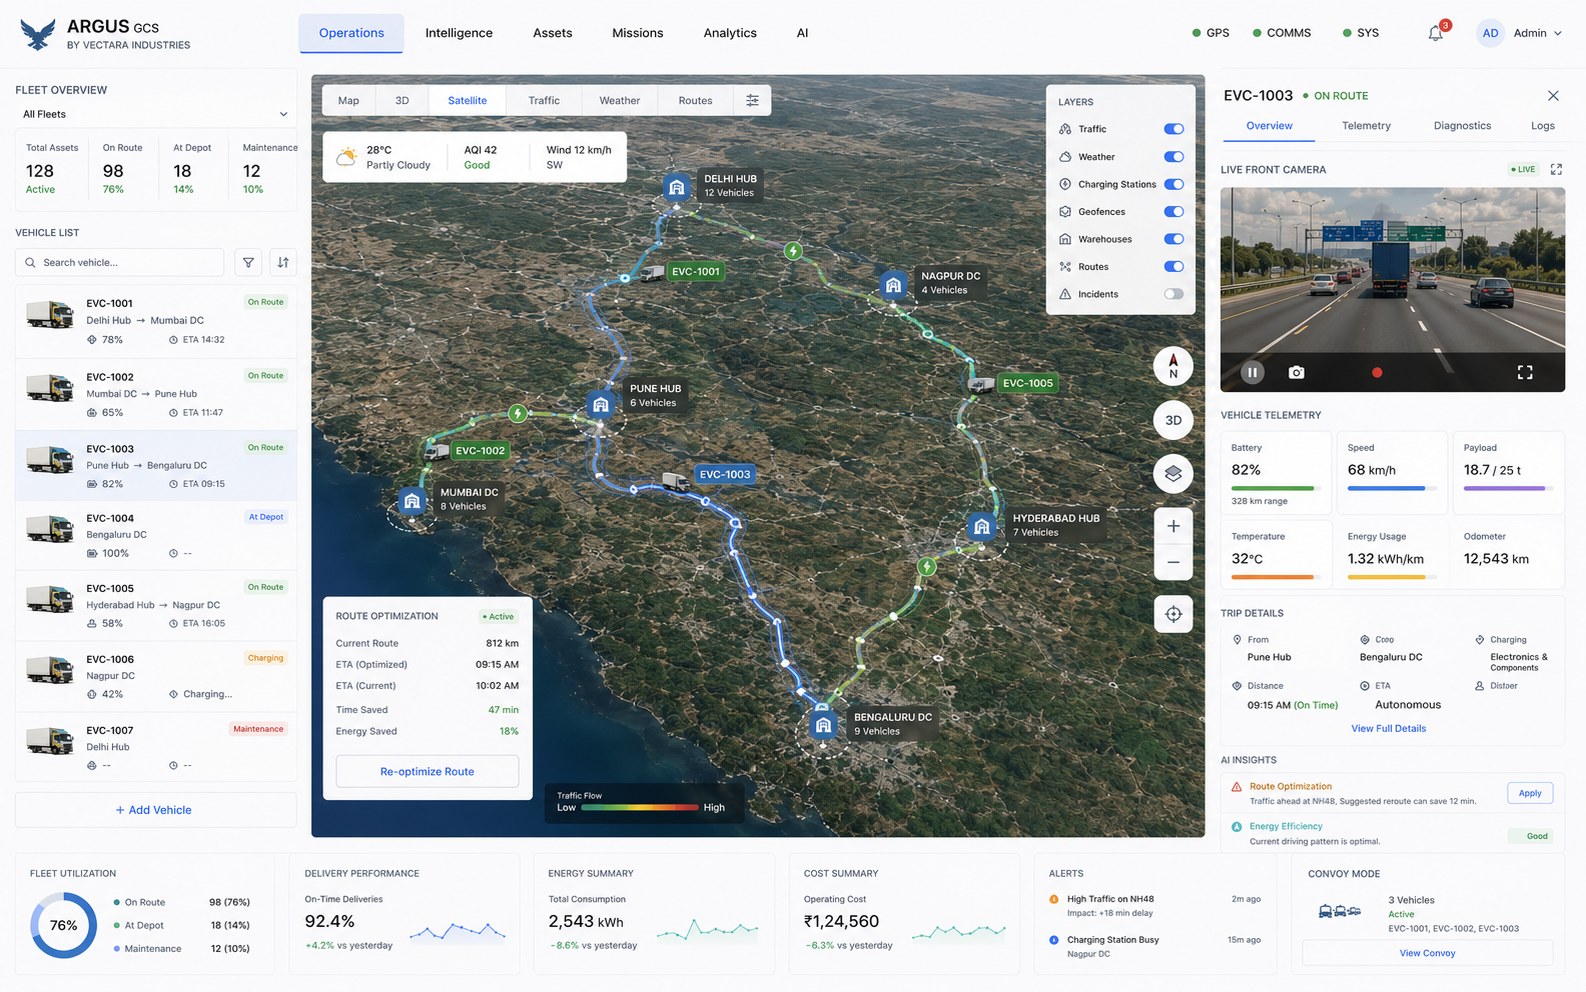
Task: Click the View Convoy button
Action: click(1427, 953)
